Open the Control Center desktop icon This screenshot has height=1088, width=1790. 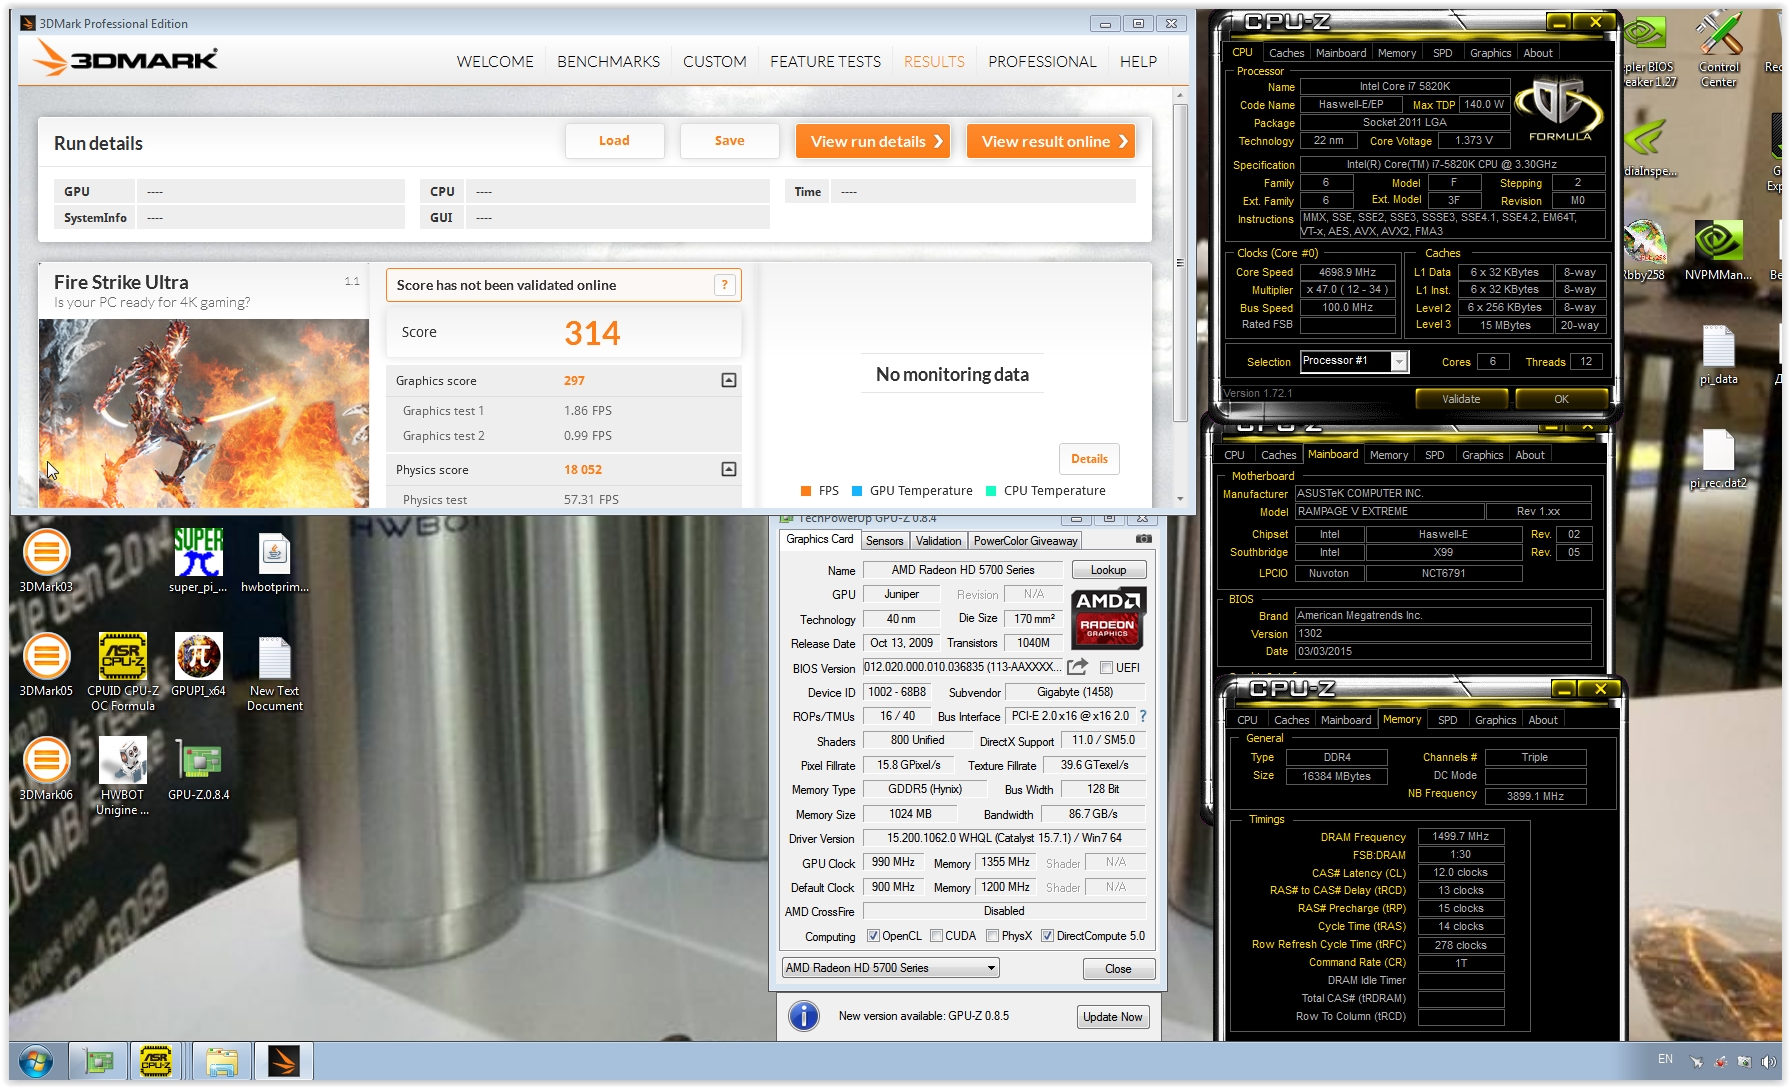pos(1719,48)
